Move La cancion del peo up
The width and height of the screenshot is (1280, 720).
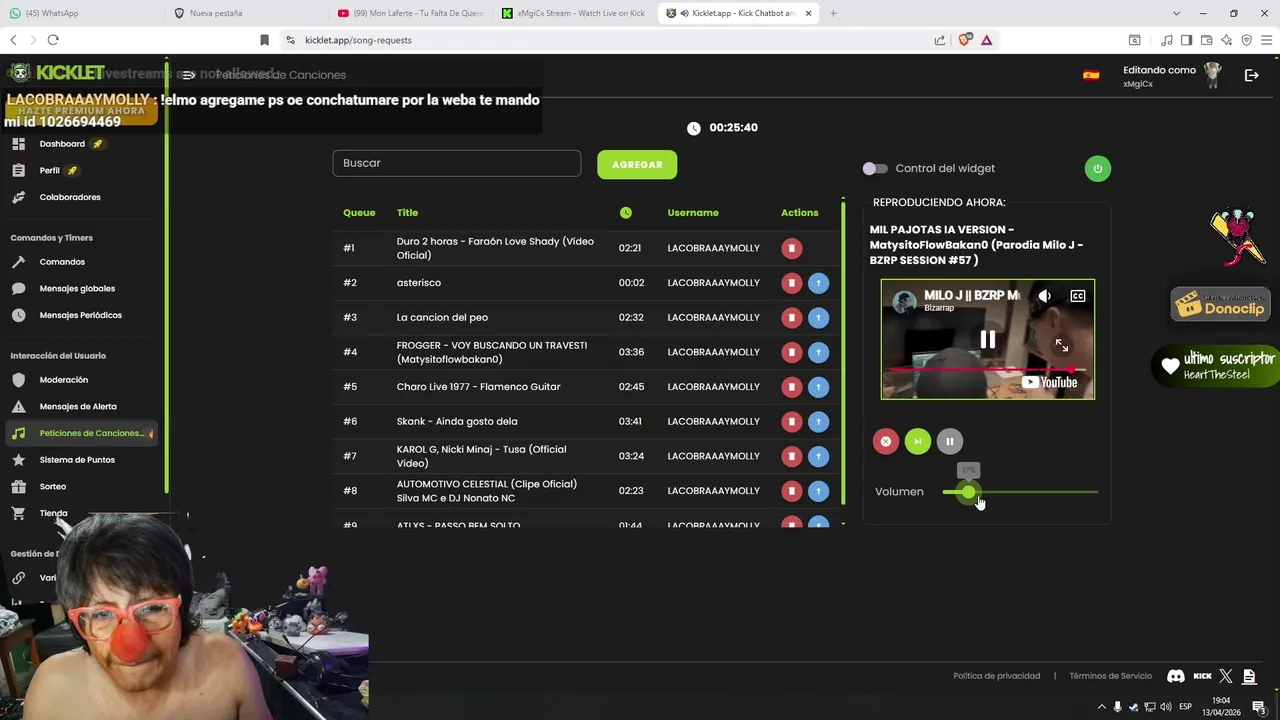pyautogui.click(x=818, y=317)
